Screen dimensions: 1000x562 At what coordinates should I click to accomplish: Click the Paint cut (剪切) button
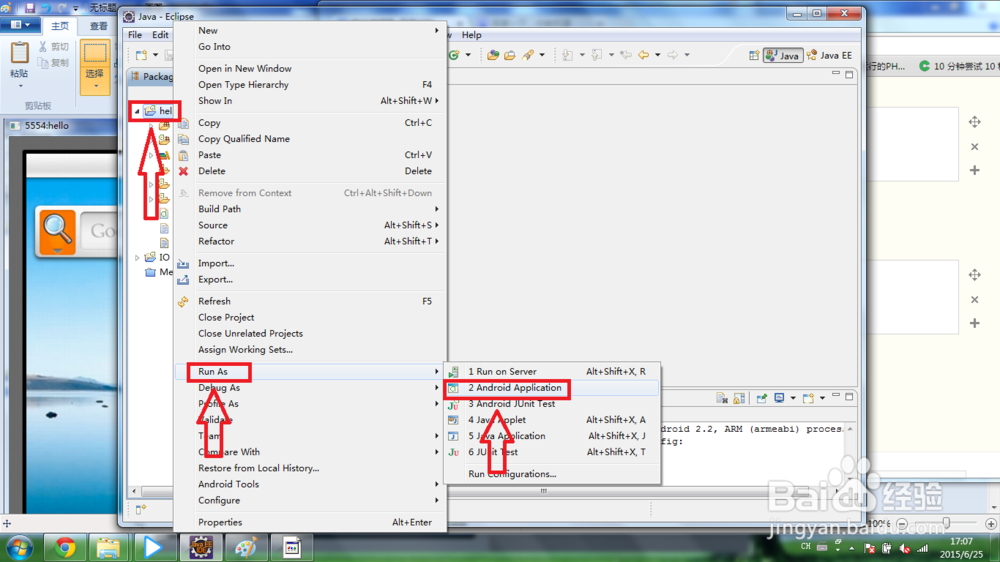54,47
